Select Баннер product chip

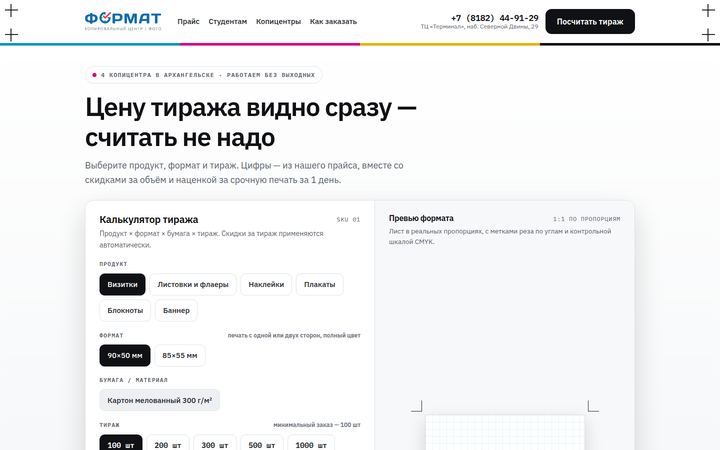coord(176,310)
